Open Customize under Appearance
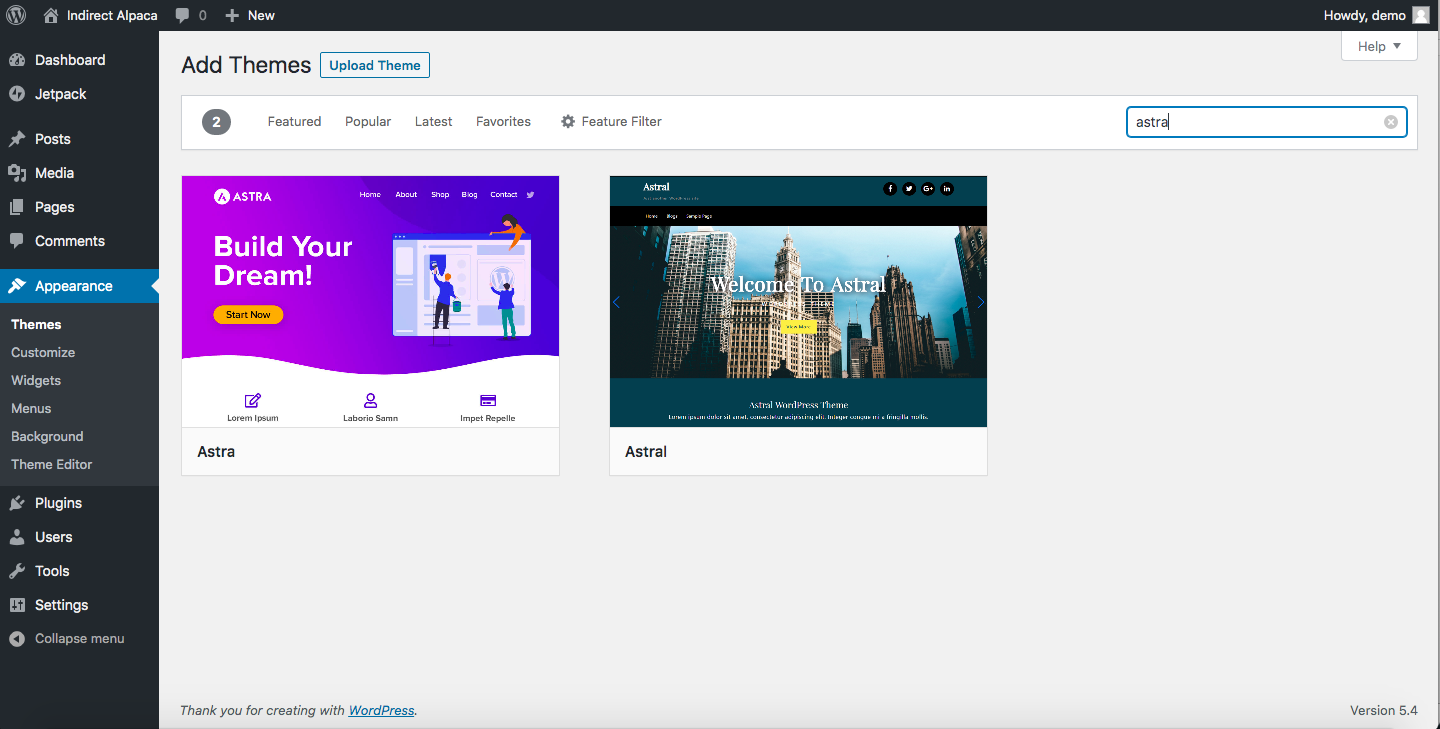This screenshot has height=729, width=1440. (x=43, y=352)
